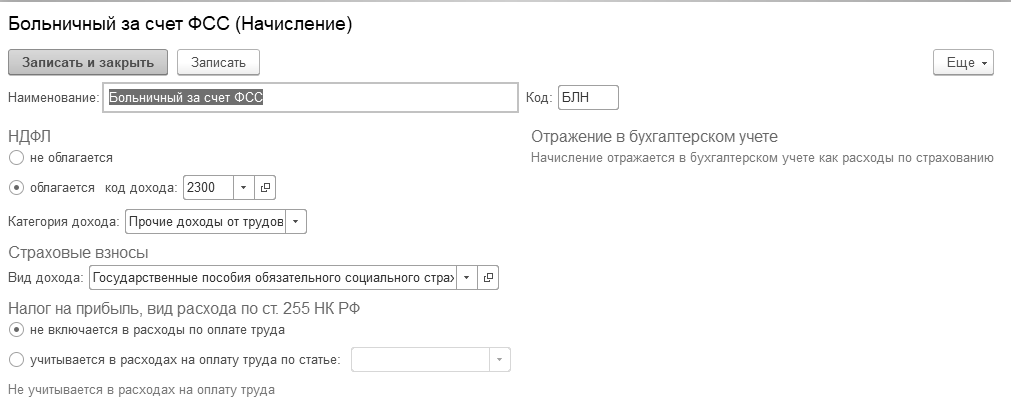
Task: Click into the Код field with БЛН
Action: [x=588, y=98]
